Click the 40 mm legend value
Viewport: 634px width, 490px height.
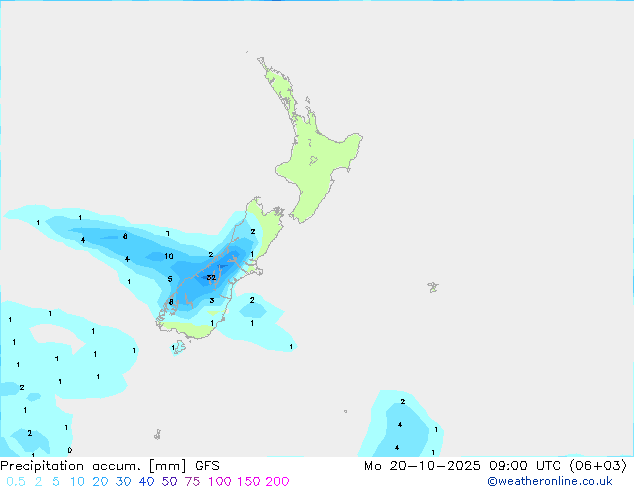[x=146, y=482]
